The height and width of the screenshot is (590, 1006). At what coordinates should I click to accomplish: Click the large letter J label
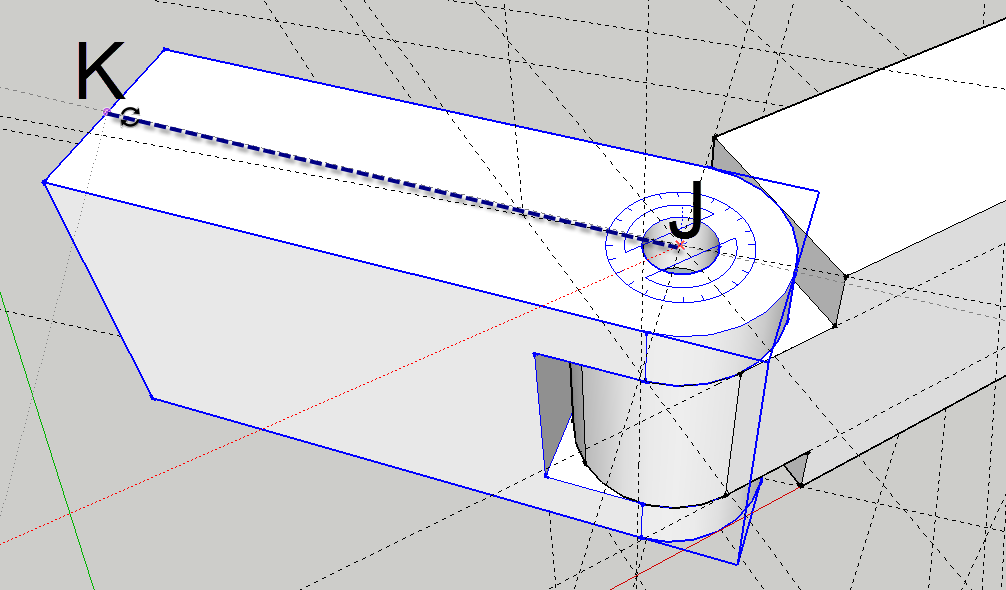tap(687, 207)
